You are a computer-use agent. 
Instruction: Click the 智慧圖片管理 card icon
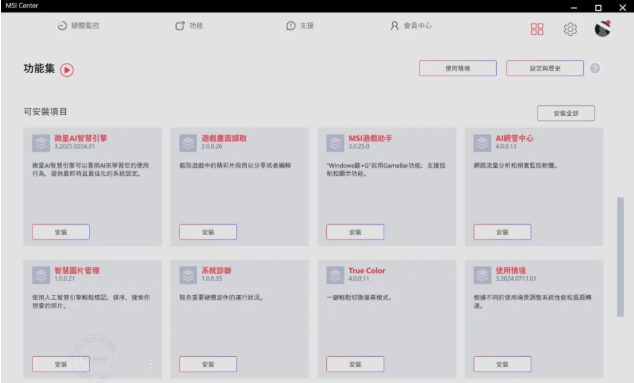(x=41, y=275)
